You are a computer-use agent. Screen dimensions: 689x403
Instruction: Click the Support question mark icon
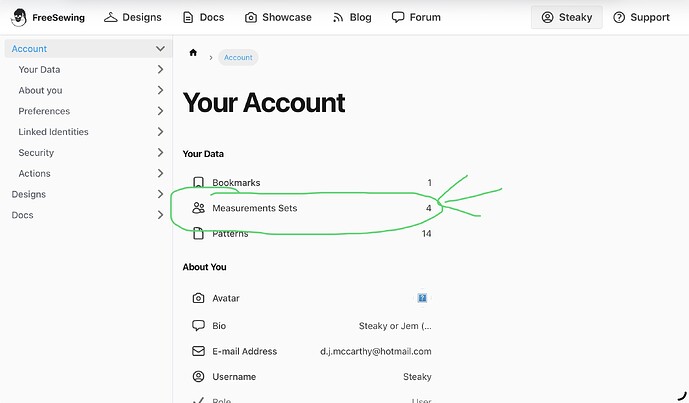coord(619,17)
